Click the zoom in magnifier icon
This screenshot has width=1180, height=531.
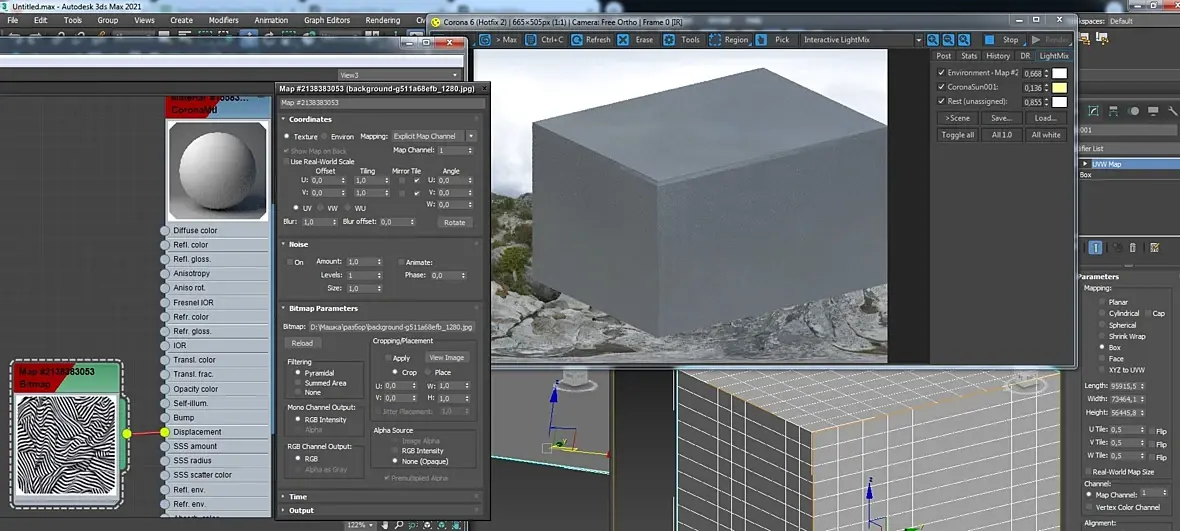[932, 40]
